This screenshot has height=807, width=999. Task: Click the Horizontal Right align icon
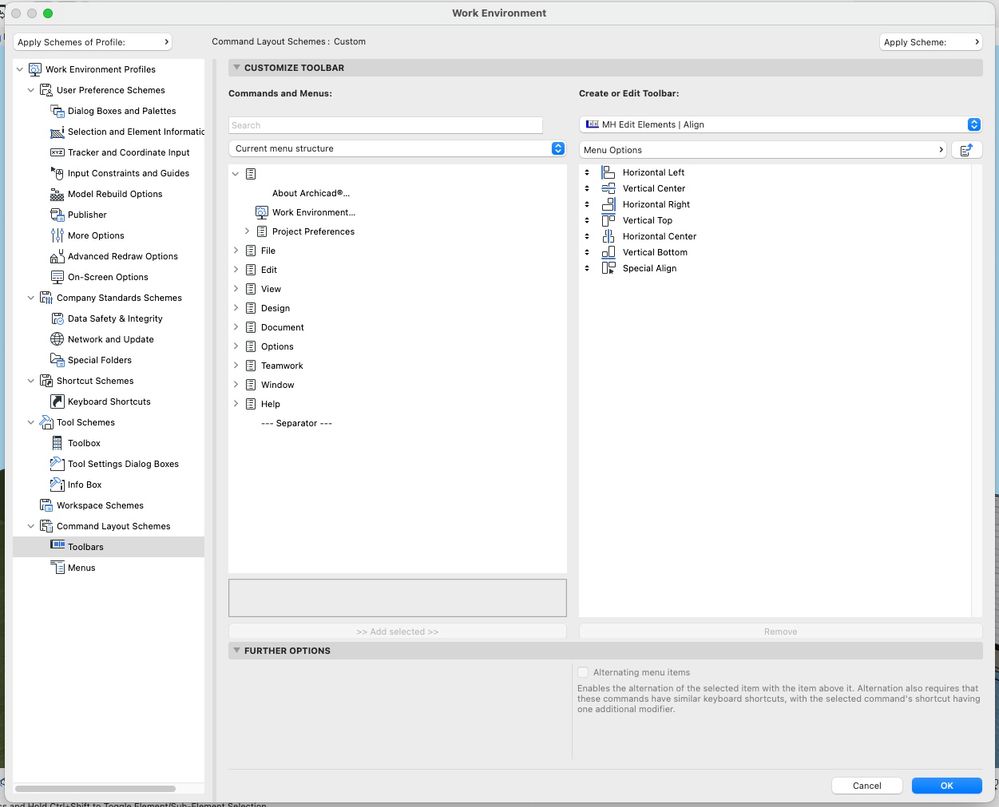pyautogui.click(x=608, y=204)
